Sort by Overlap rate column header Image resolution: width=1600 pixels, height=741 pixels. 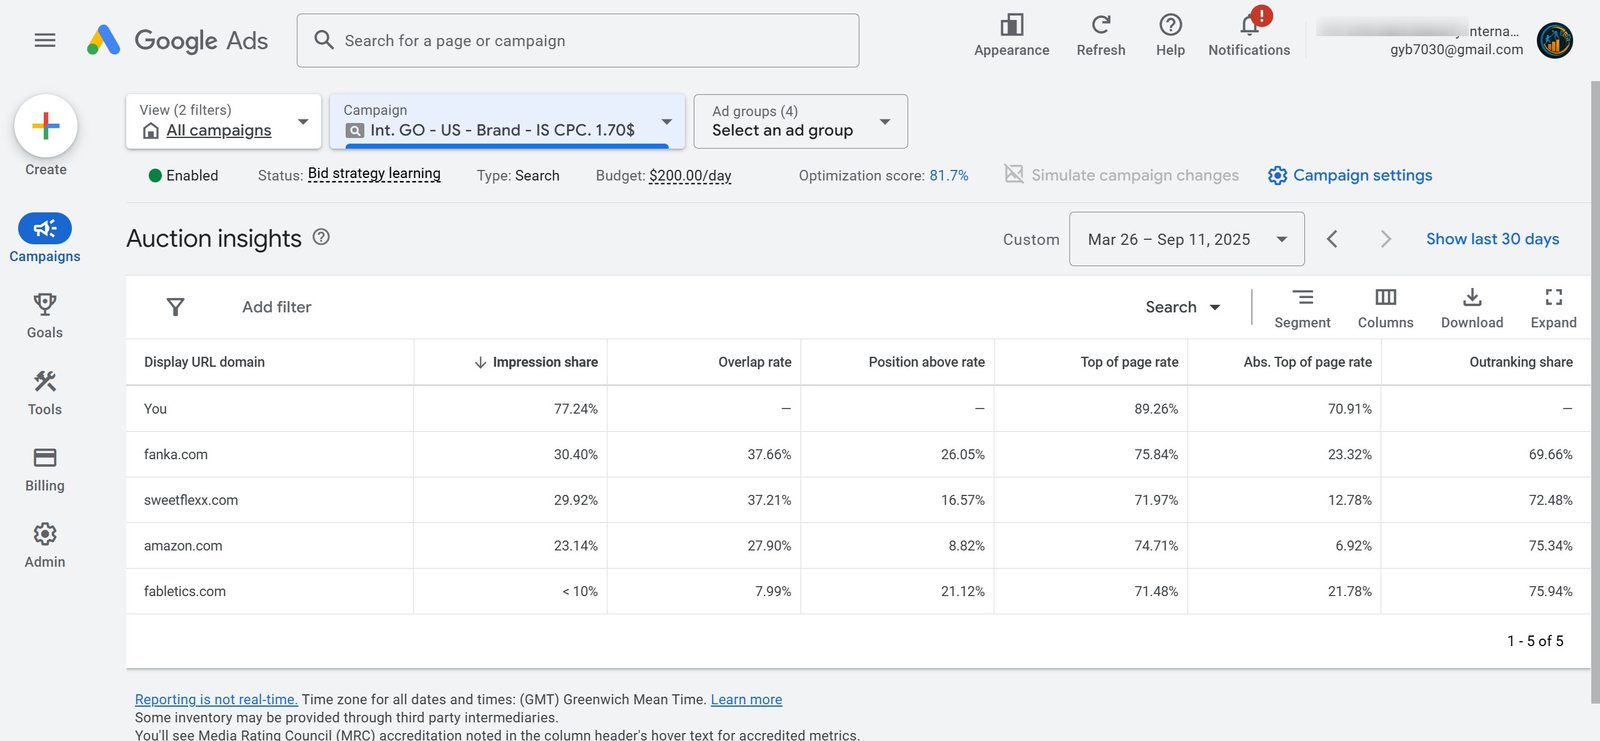[755, 362]
